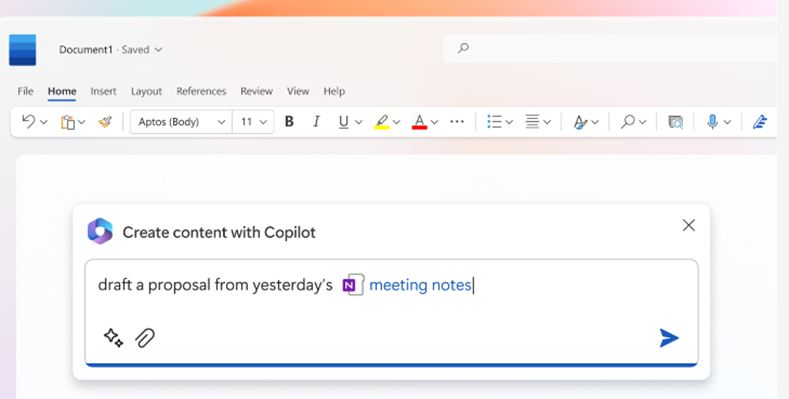Click the meeting notes OneNote link
The height and width of the screenshot is (399, 789).
(x=420, y=285)
